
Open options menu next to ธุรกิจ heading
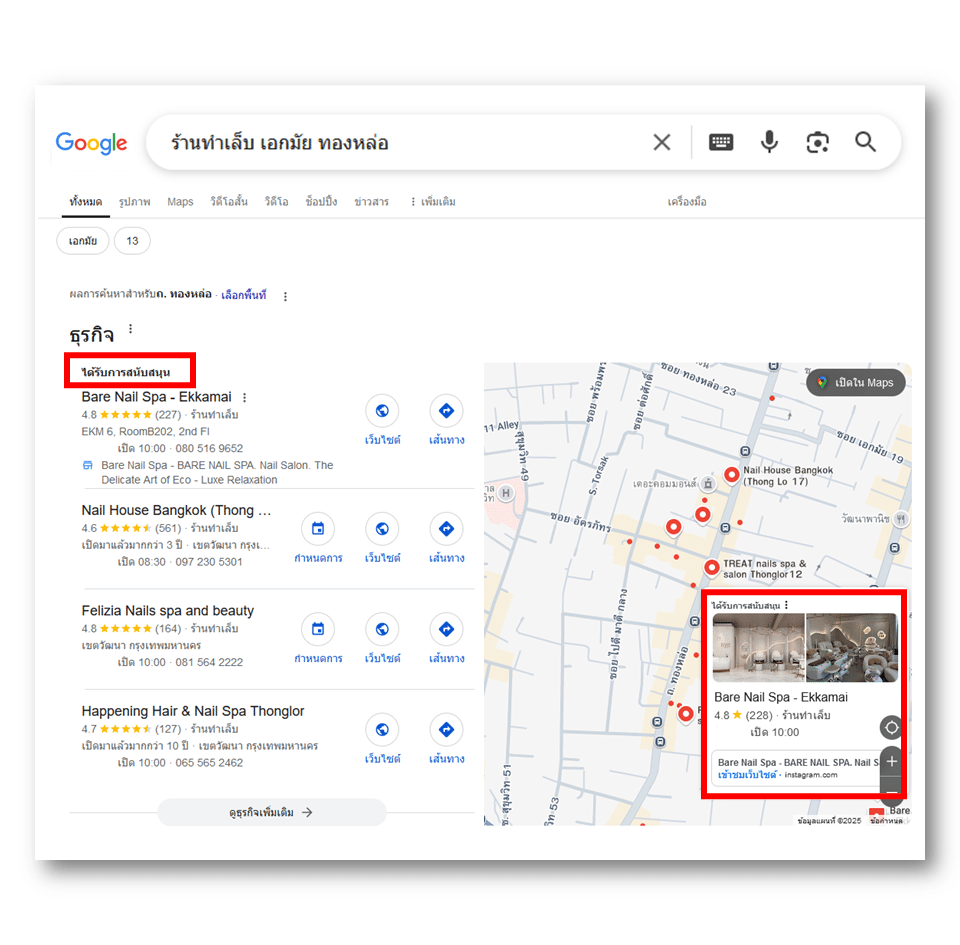[x=130, y=330]
